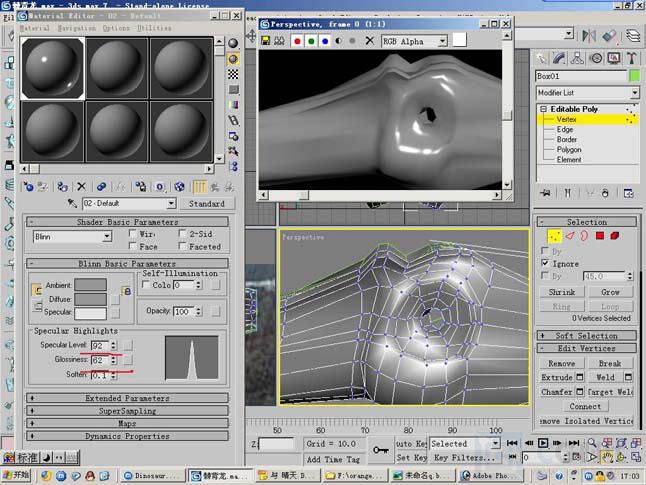The image size is (646, 485).
Task: Open the 02 - Default material name dropdown
Action: [171, 203]
